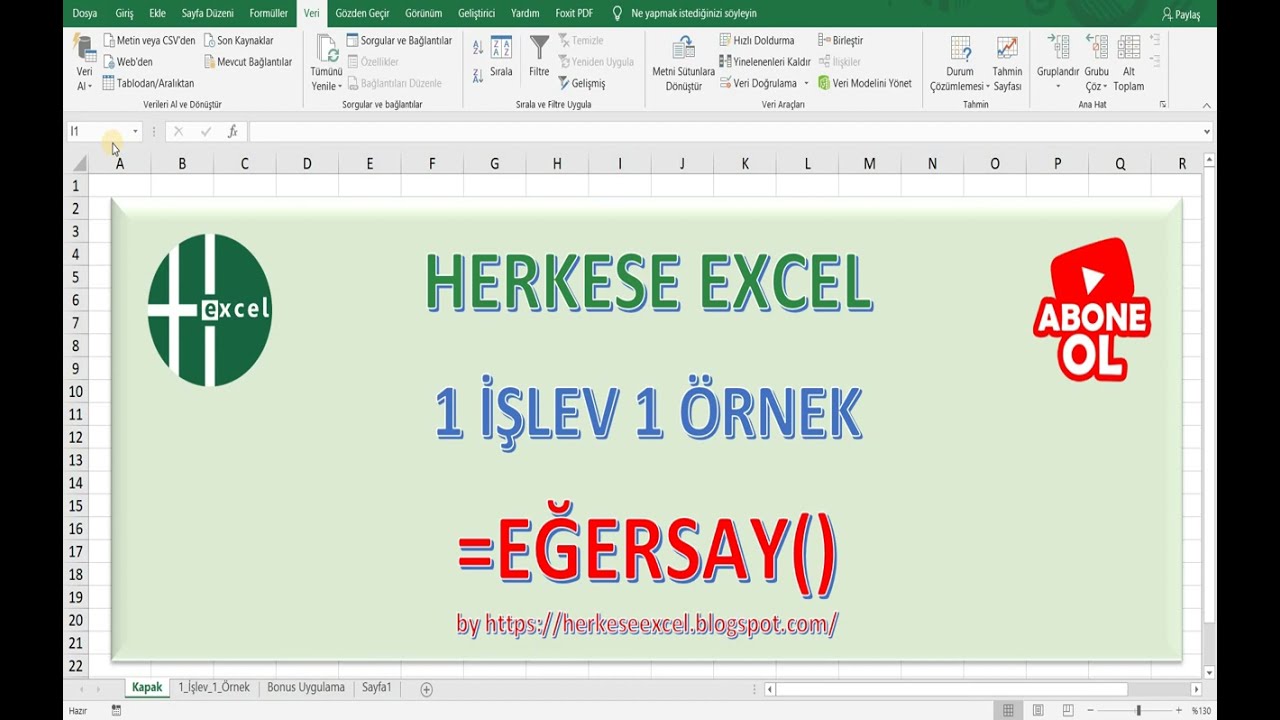Open the Name Box dropdown
The image size is (1280, 720).
(135, 131)
